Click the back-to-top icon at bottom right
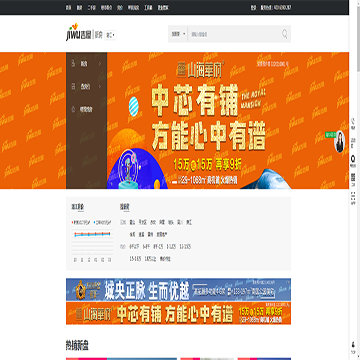This screenshot has width=360, height=360. [x=353, y=345]
